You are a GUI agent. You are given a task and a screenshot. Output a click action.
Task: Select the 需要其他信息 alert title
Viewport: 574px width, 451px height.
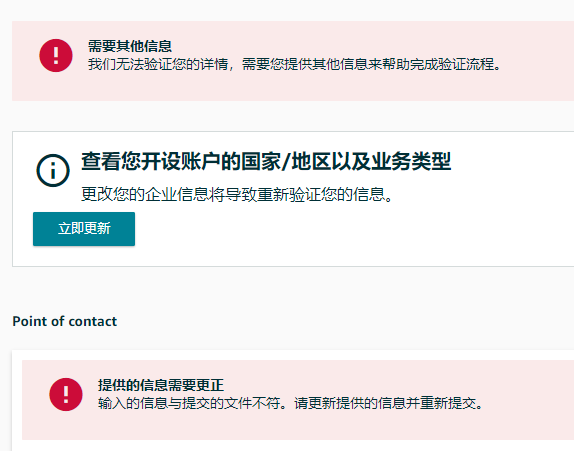tap(130, 46)
